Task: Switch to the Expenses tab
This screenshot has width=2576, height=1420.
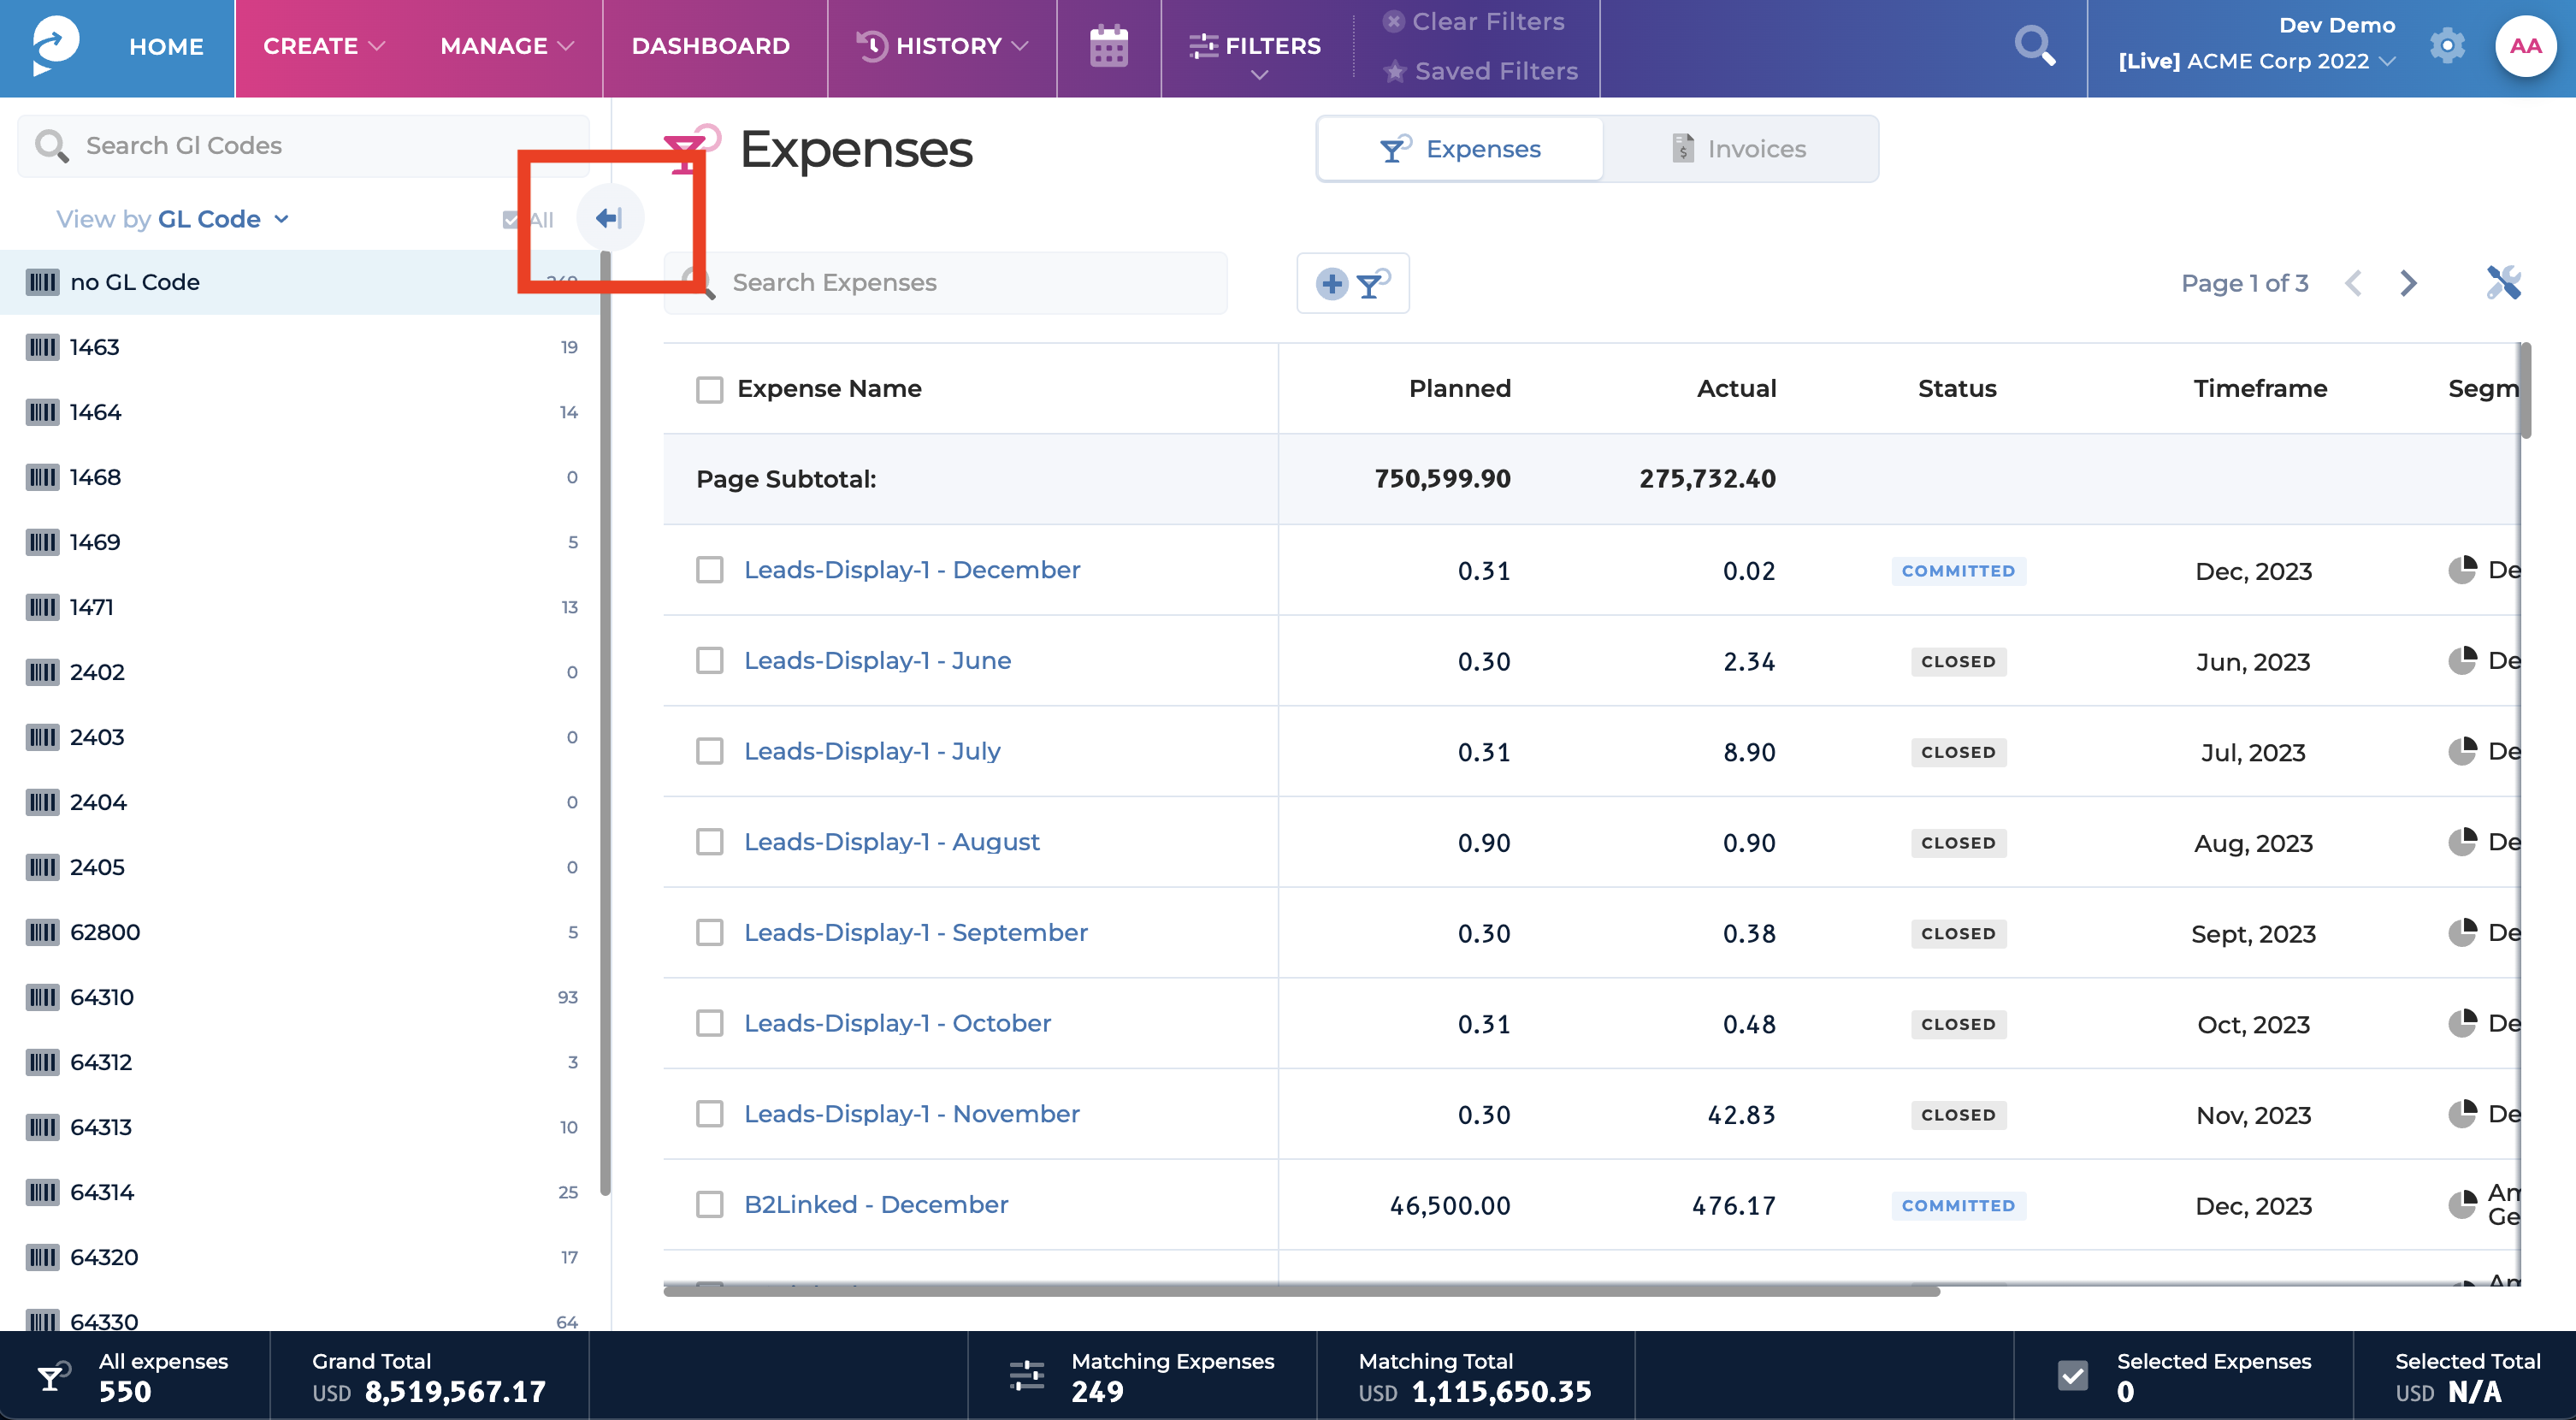Action: click(1460, 149)
